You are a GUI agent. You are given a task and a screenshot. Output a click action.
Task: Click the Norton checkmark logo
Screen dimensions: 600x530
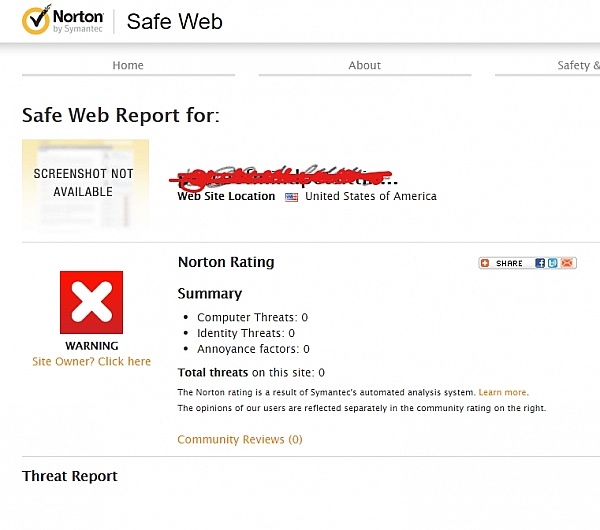coord(37,20)
